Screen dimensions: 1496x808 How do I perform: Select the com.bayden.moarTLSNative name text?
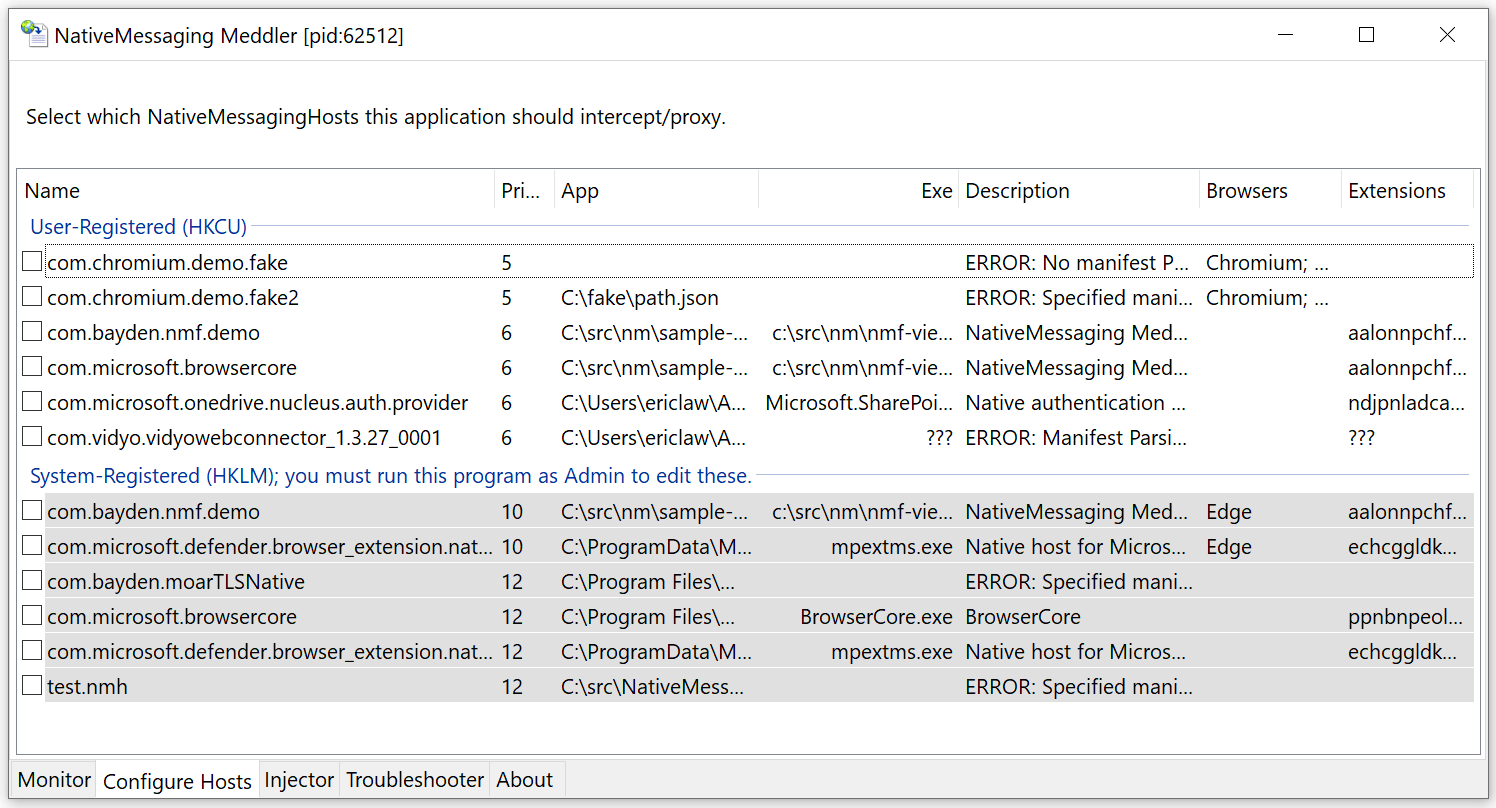coord(176,581)
